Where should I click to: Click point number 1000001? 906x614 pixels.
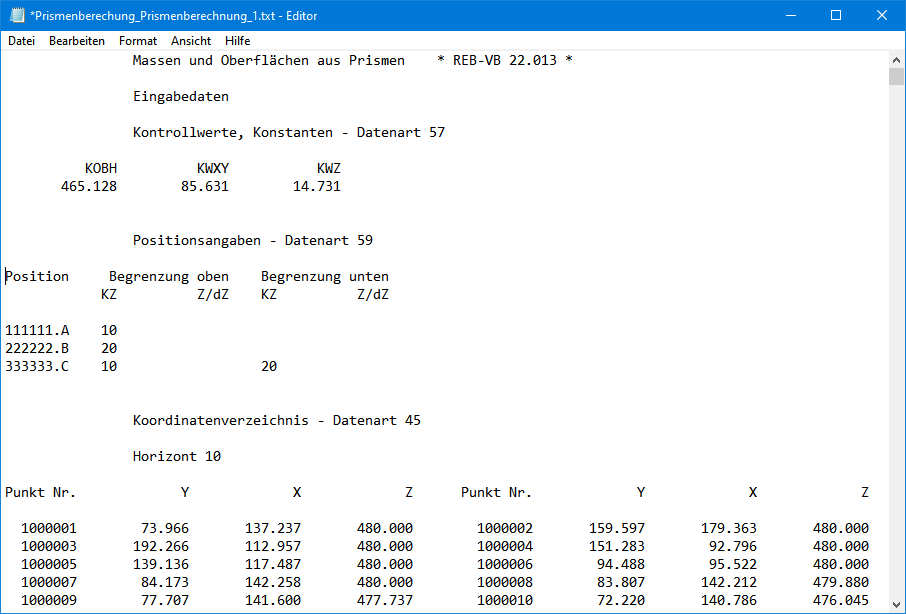tap(48, 529)
